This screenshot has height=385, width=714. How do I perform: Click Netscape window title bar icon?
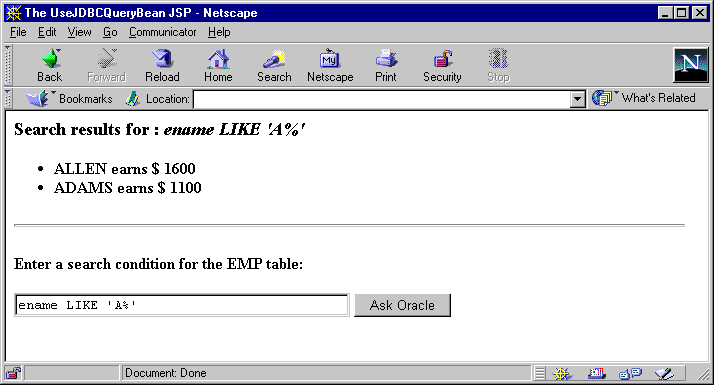[14, 13]
